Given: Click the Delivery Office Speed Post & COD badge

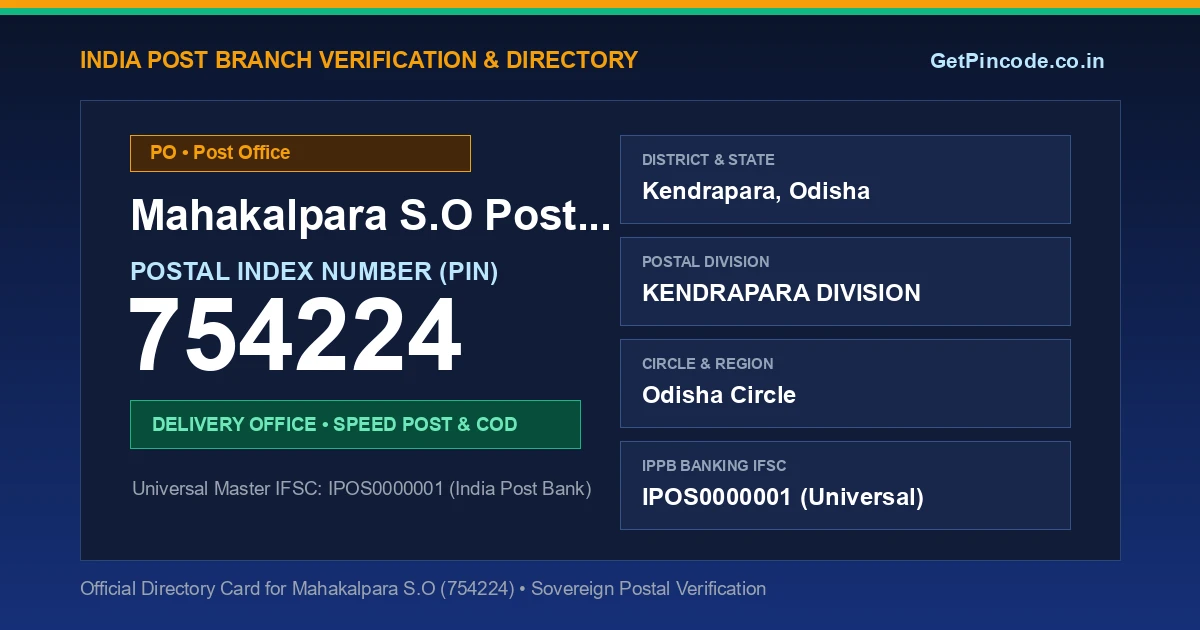Looking at the screenshot, I should [x=355, y=424].
